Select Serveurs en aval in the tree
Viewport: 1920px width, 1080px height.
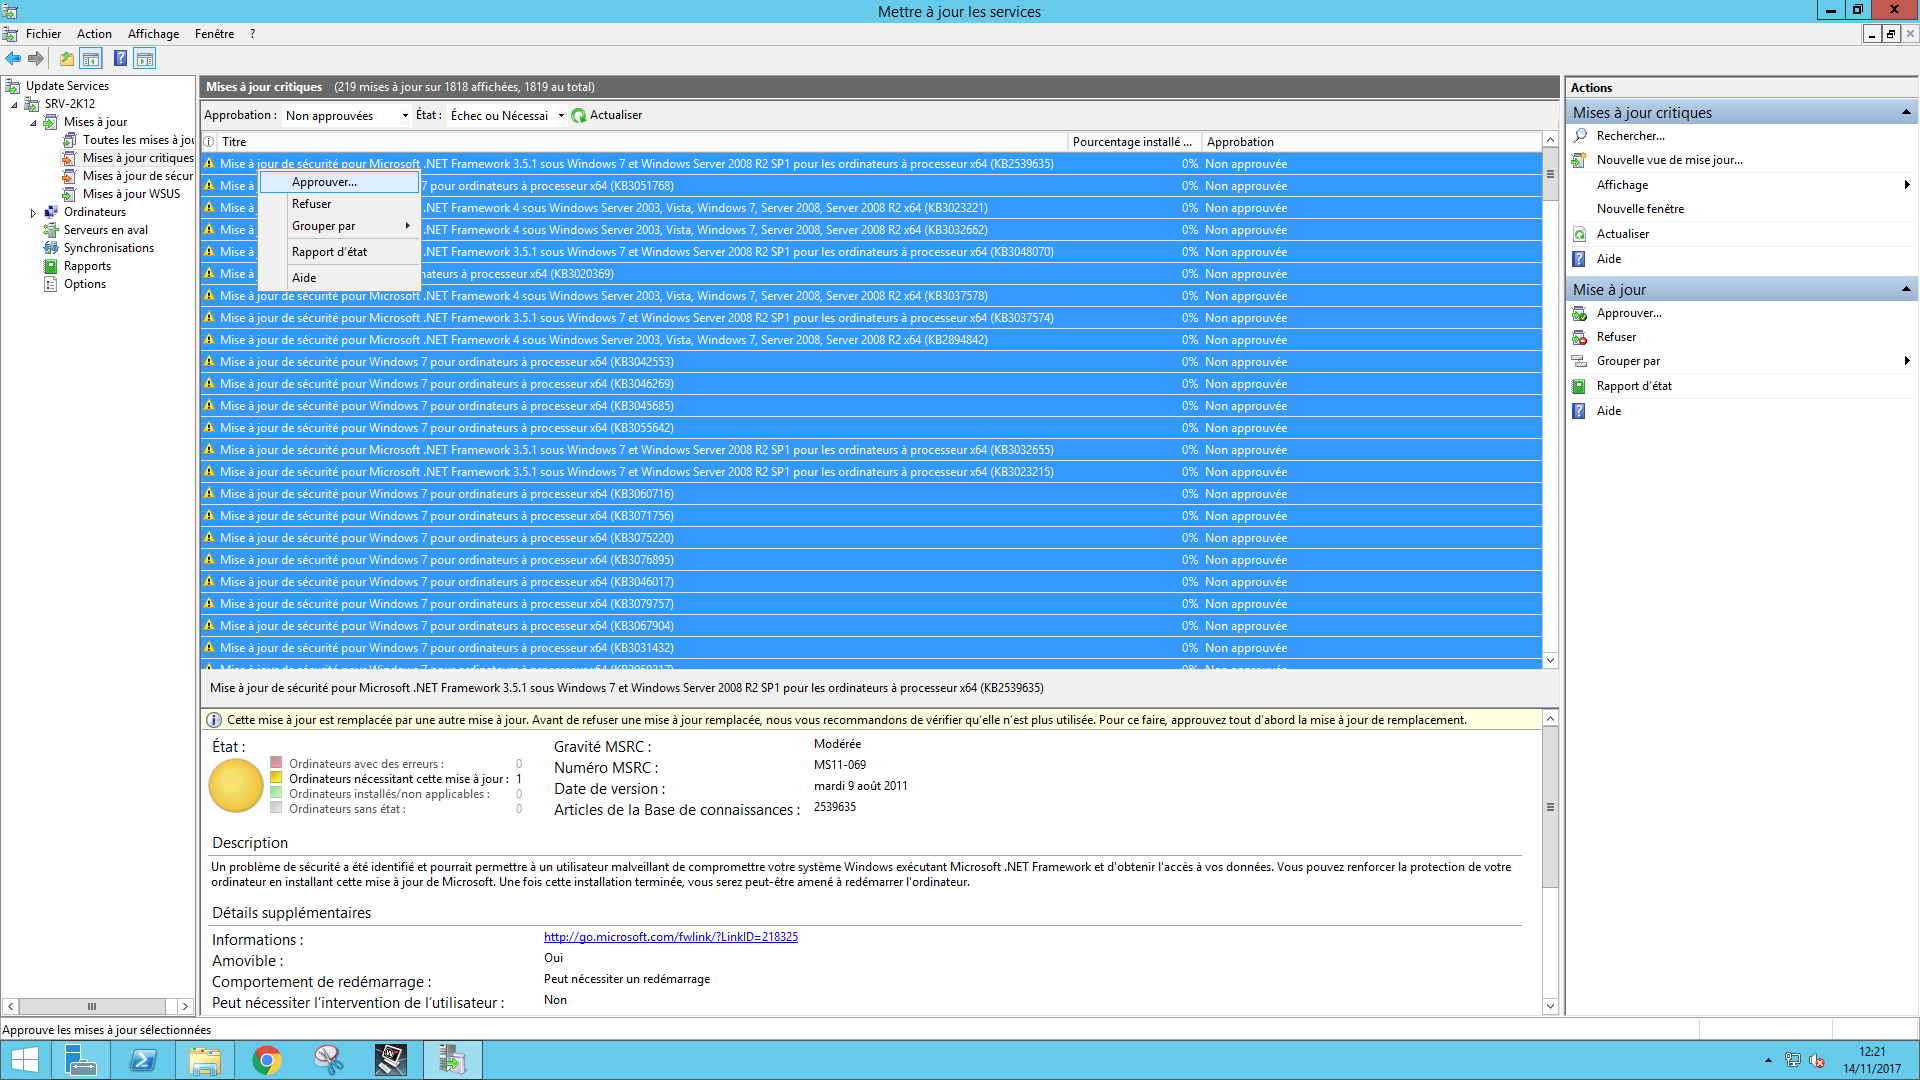[x=106, y=230]
